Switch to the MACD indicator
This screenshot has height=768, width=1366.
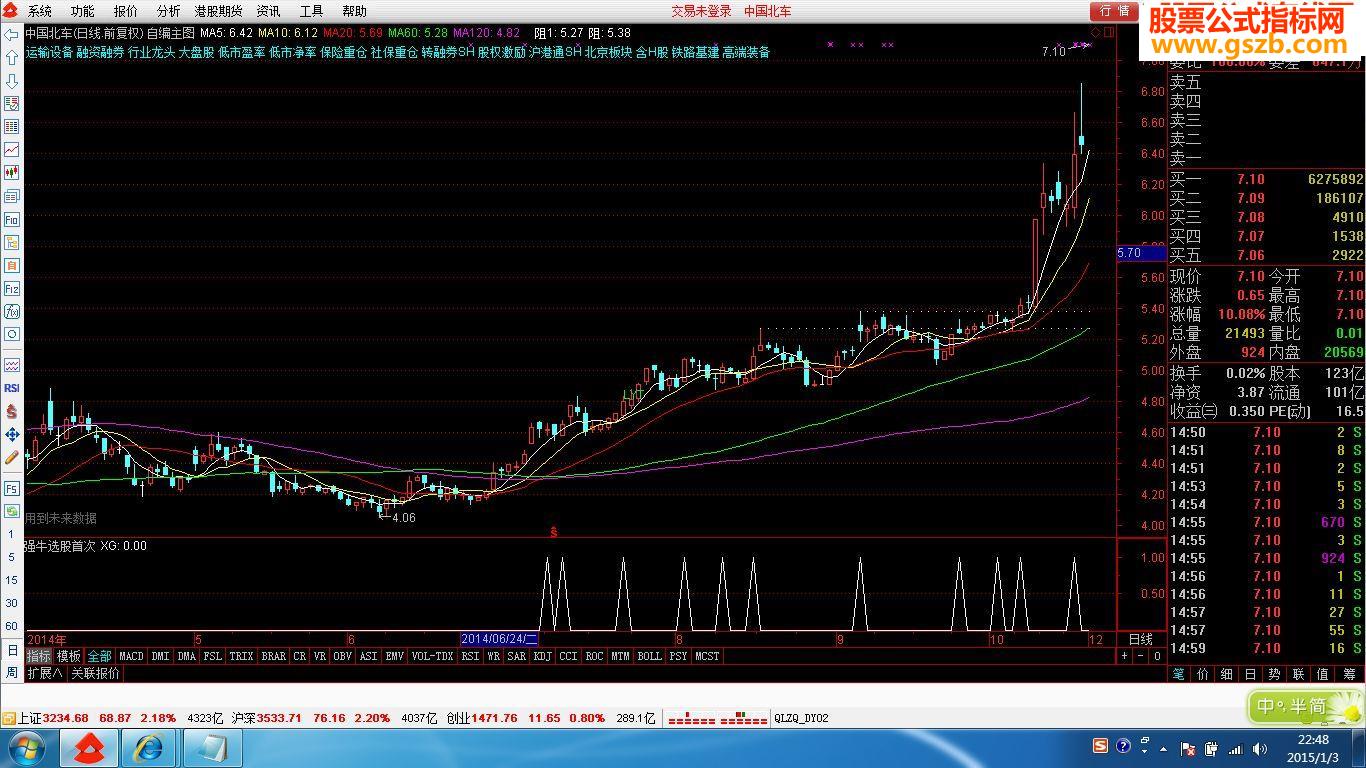tap(131, 656)
